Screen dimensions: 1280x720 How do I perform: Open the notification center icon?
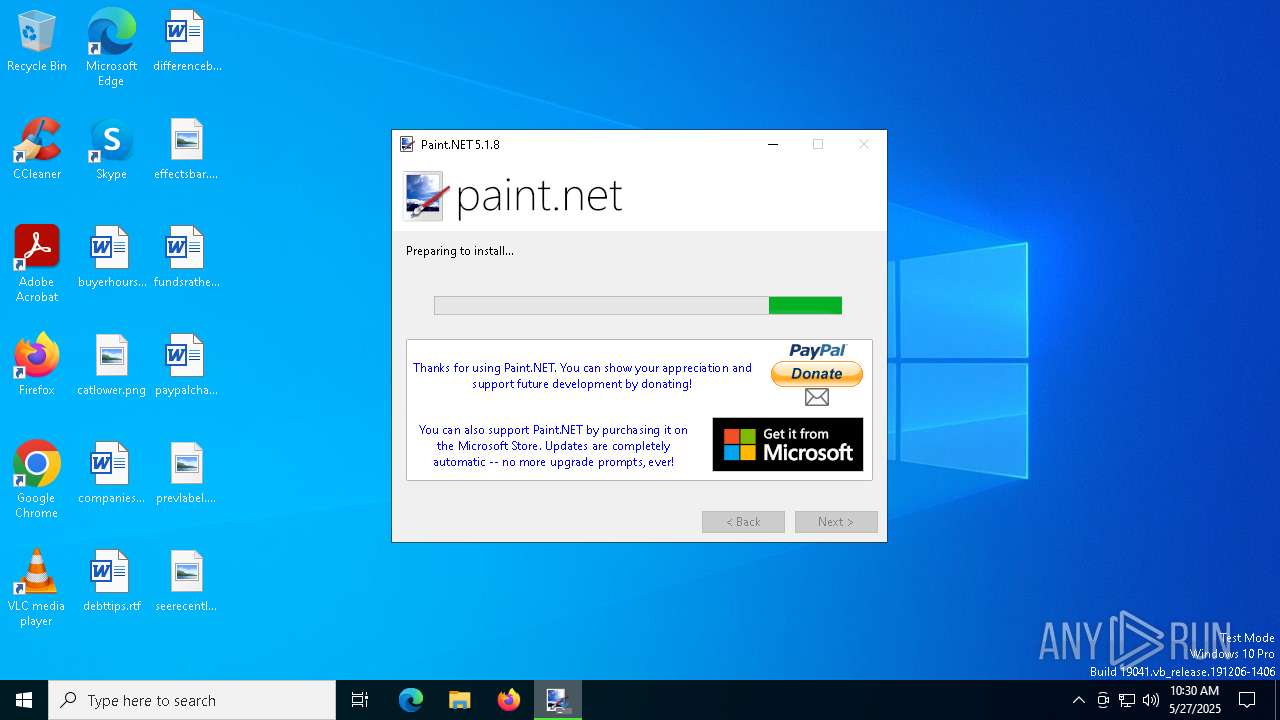(1248, 700)
